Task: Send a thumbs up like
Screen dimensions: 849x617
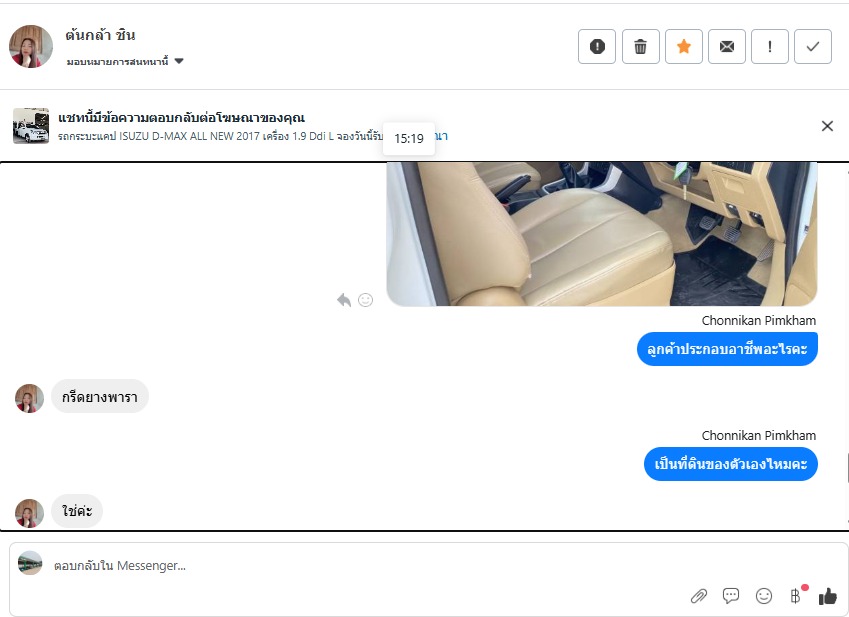Action: click(x=828, y=596)
